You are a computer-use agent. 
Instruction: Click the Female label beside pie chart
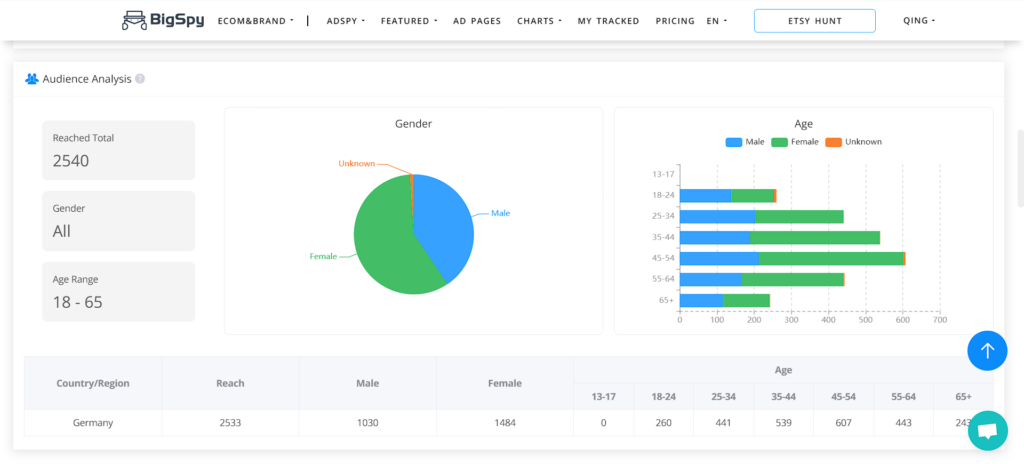[323, 256]
